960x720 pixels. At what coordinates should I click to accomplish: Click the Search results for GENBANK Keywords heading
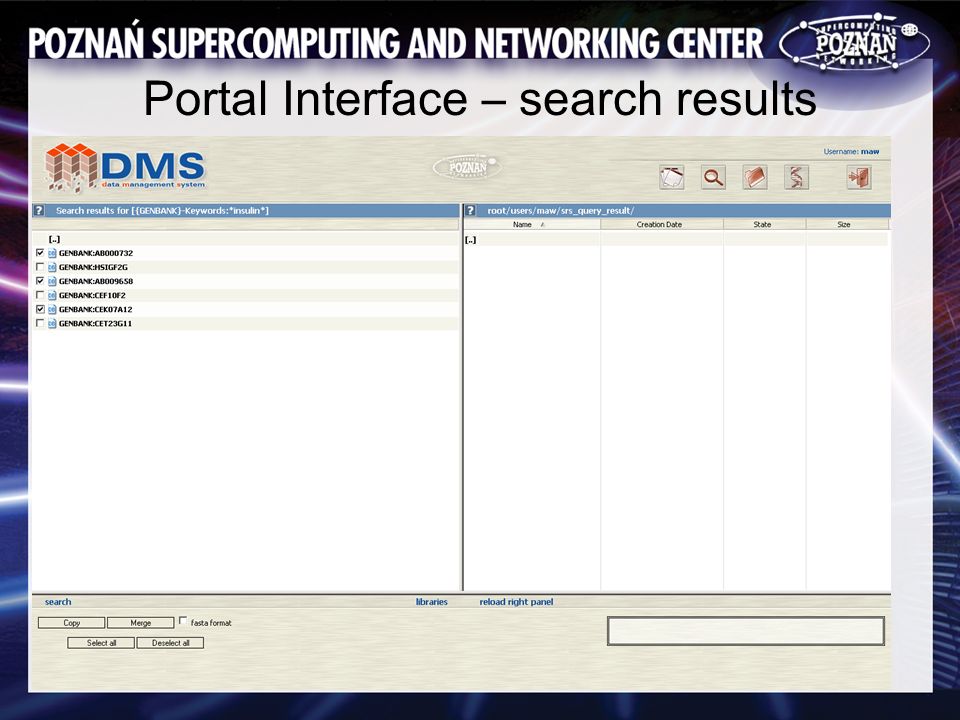click(x=162, y=211)
